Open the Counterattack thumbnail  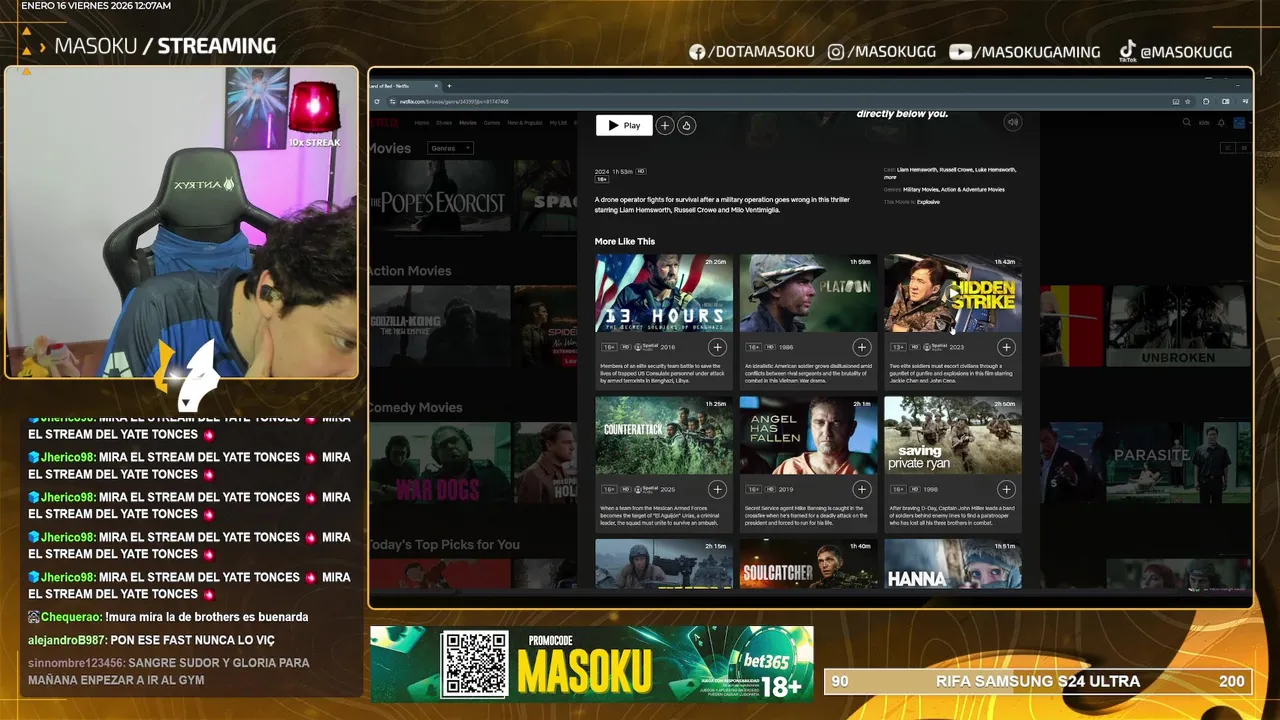click(664, 435)
